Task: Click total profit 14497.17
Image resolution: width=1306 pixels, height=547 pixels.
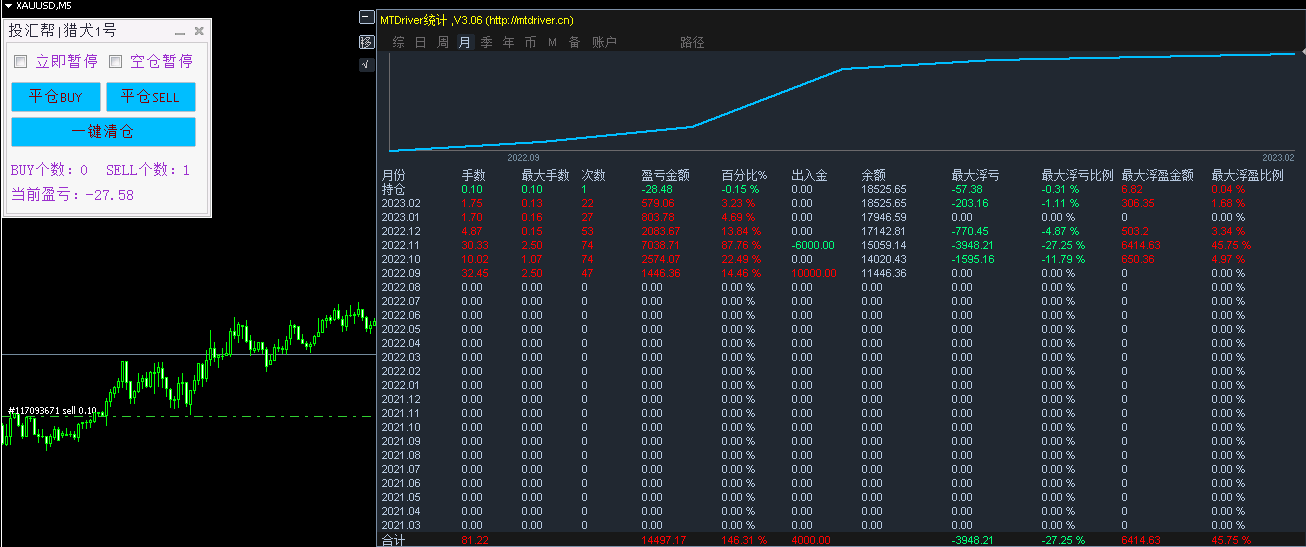Action: [664, 540]
